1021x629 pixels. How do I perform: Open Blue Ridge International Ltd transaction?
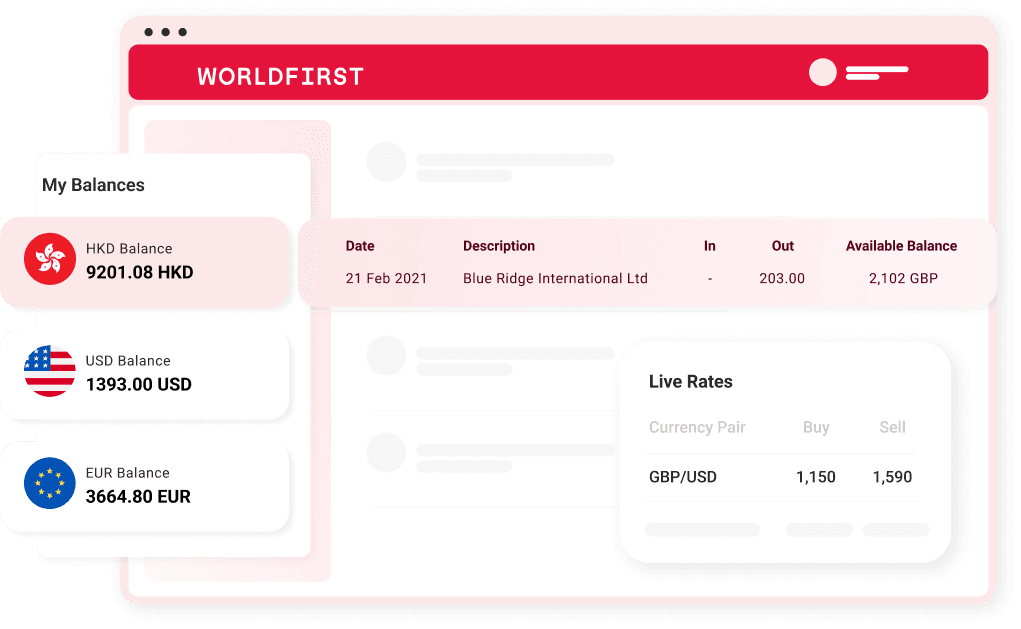click(x=555, y=279)
